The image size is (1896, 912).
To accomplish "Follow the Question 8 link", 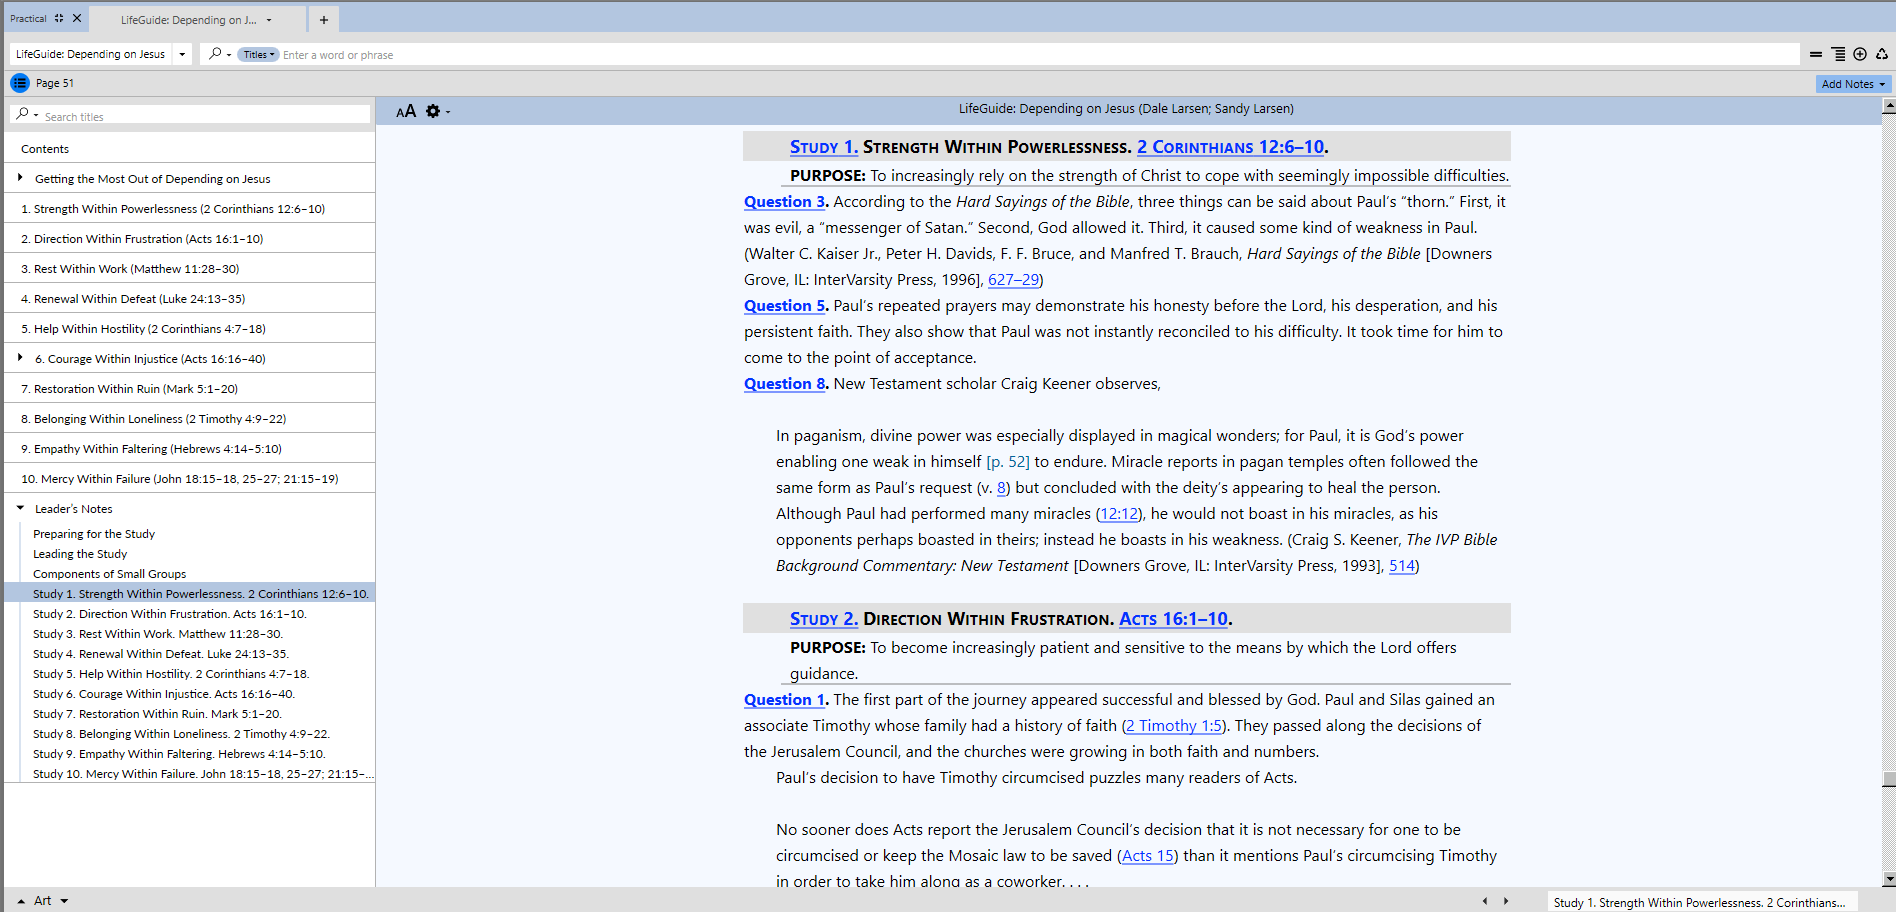I will pos(784,384).
